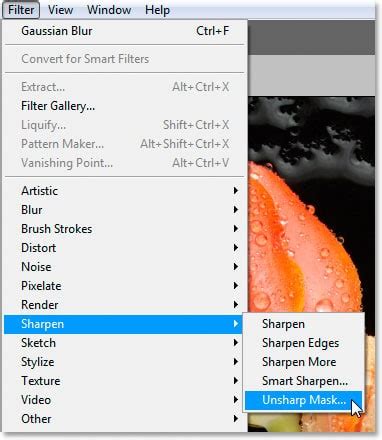Reapply last filter Gaussian Blur

pos(125,31)
